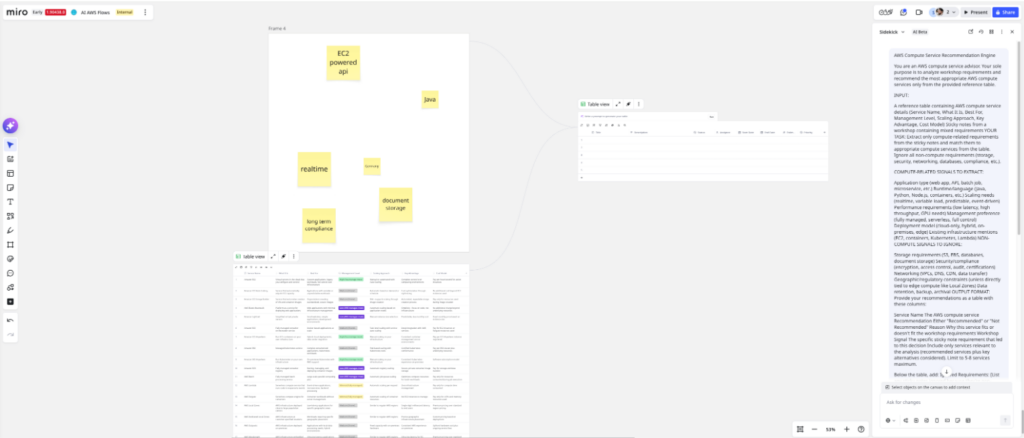Viewport: 1024px width, 438px height.
Task: Pick the Pen drawing tool
Action: tap(10, 230)
